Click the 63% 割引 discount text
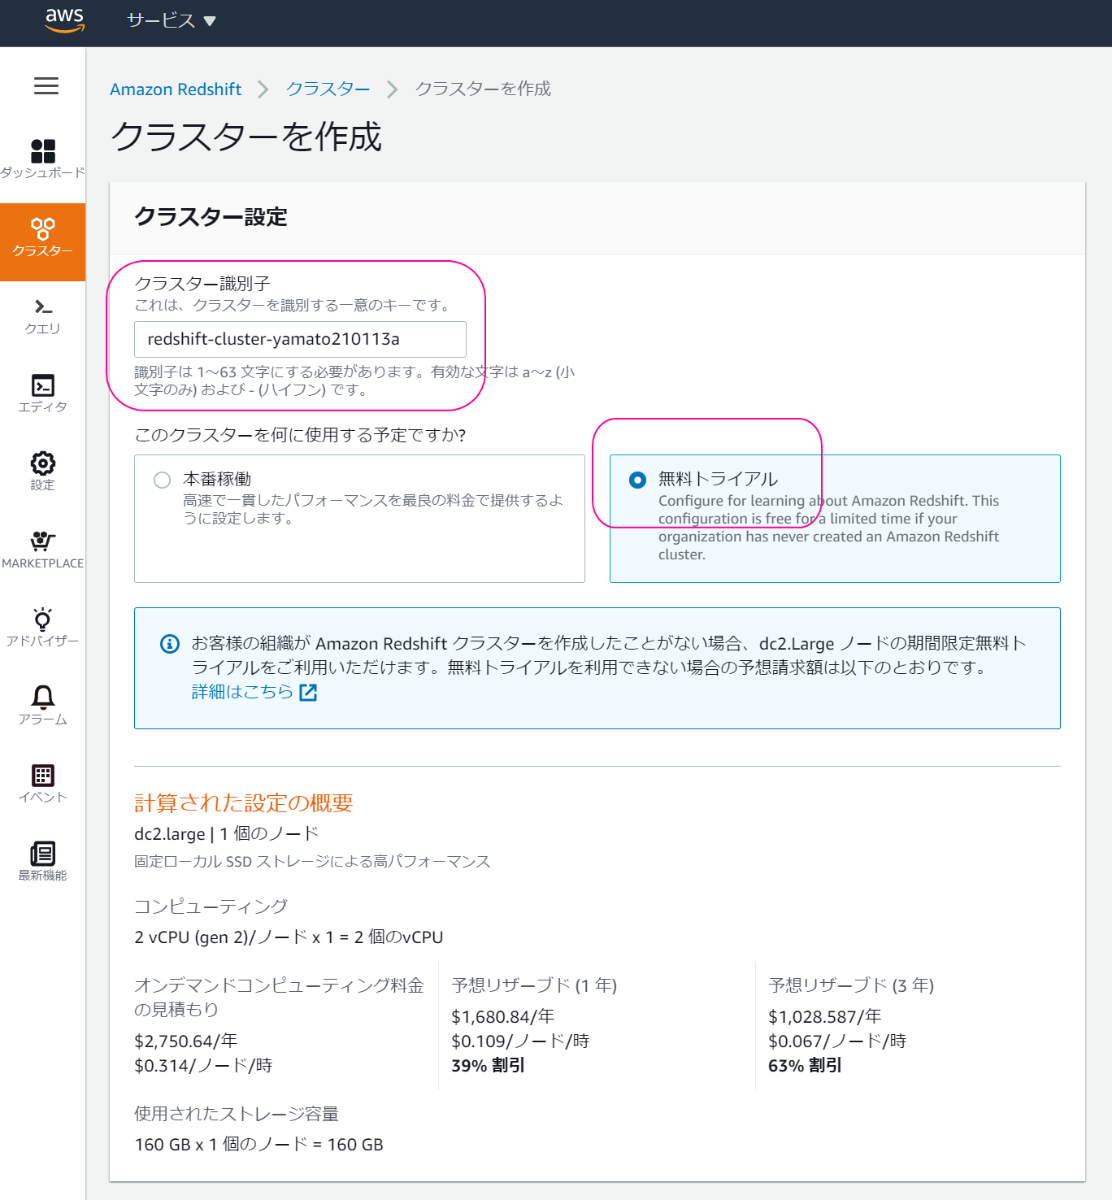Image resolution: width=1112 pixels, height=1200 pixels. (x=805, y=1066)
